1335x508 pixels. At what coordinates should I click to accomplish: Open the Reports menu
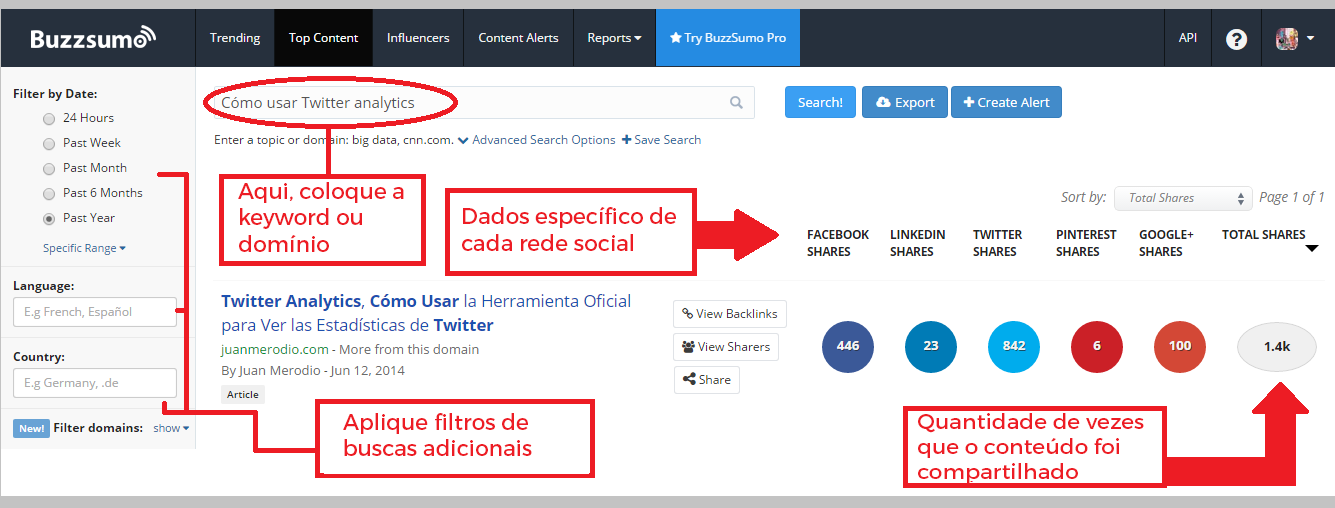[x=614, y=38]
